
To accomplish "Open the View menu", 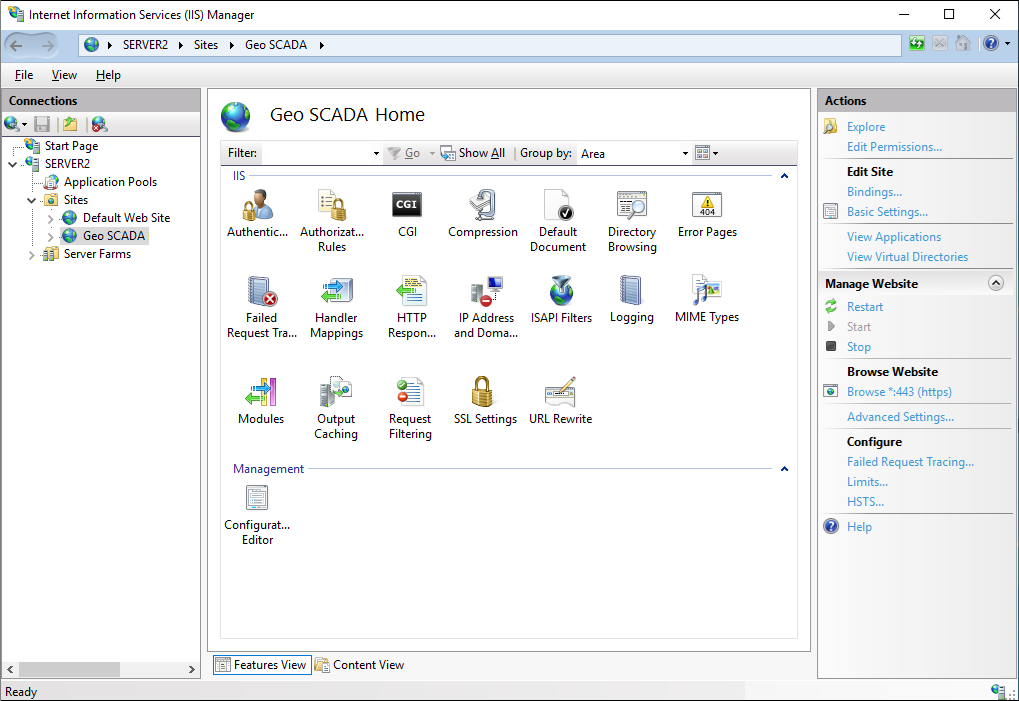I will pos(64,75).
